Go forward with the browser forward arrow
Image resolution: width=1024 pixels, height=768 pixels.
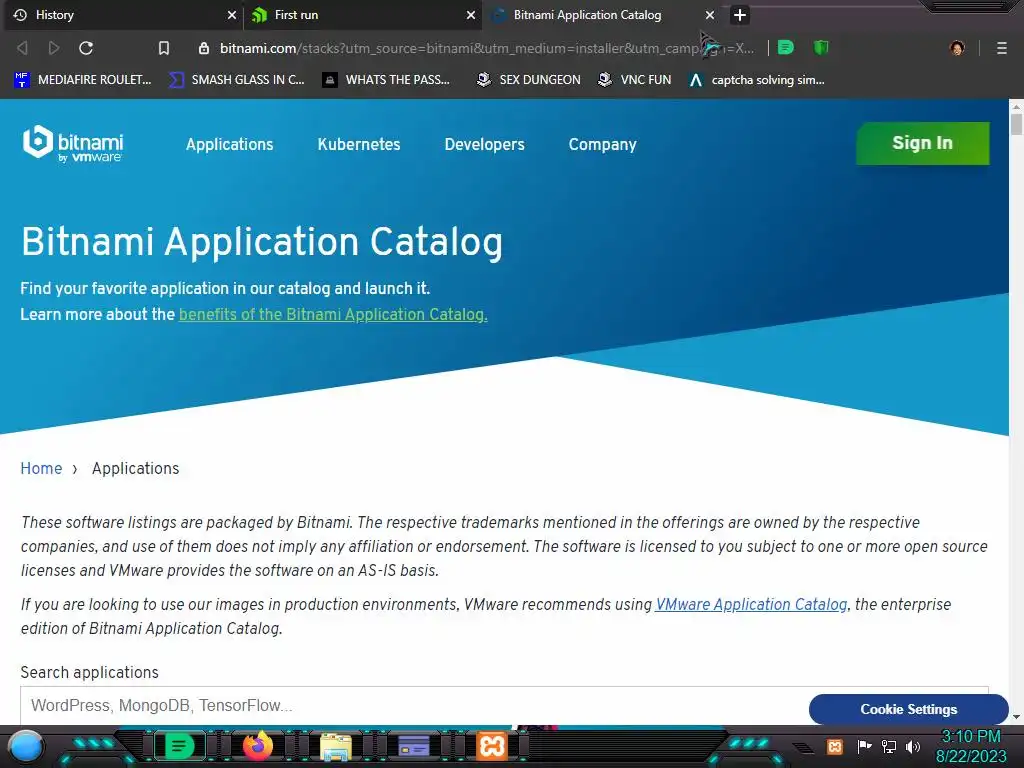tap(54, 48)
